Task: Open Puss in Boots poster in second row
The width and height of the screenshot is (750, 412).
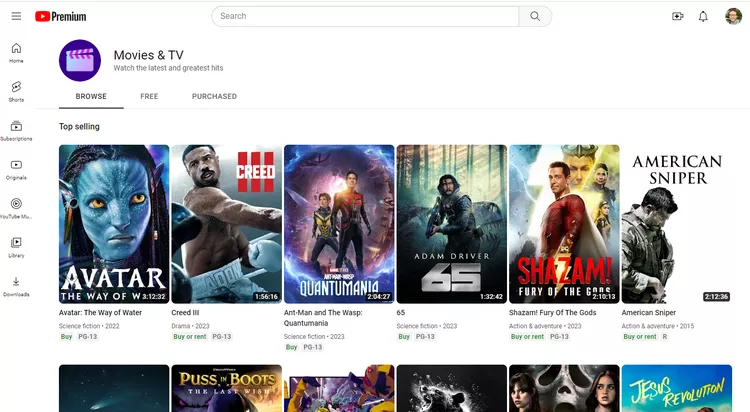Action: [x=227, y=388]
